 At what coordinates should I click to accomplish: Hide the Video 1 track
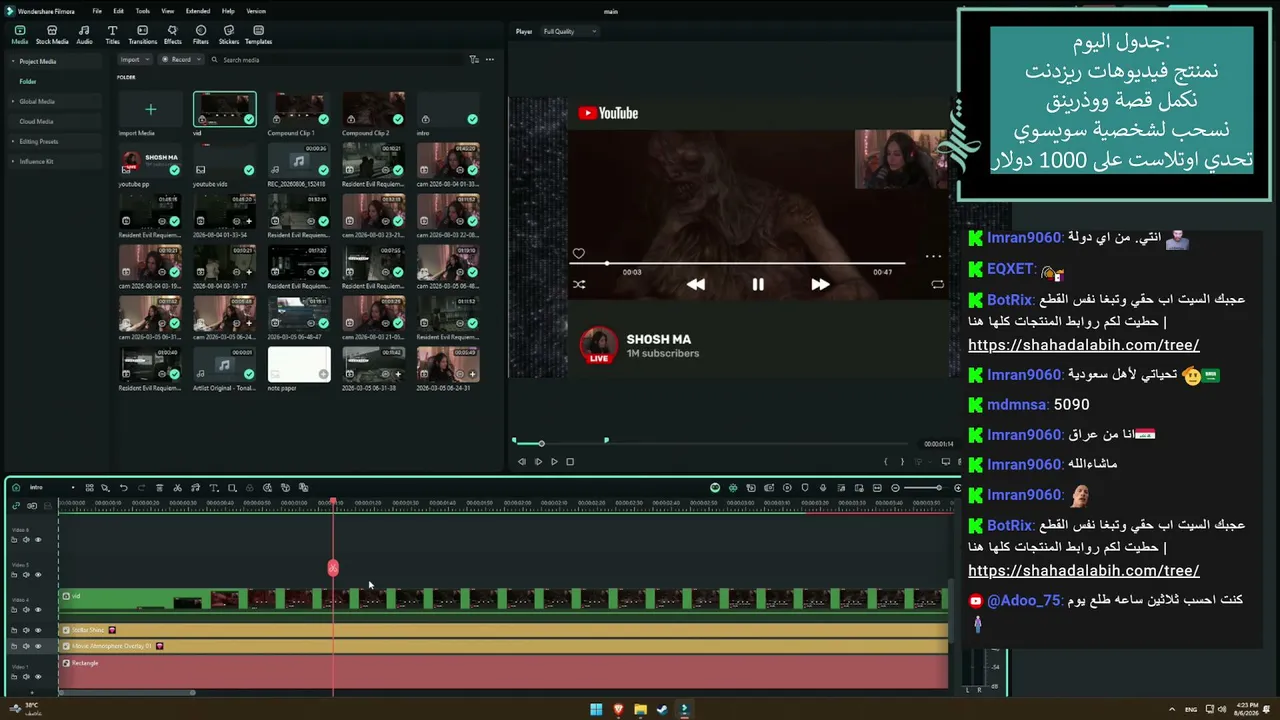point(38,676)
